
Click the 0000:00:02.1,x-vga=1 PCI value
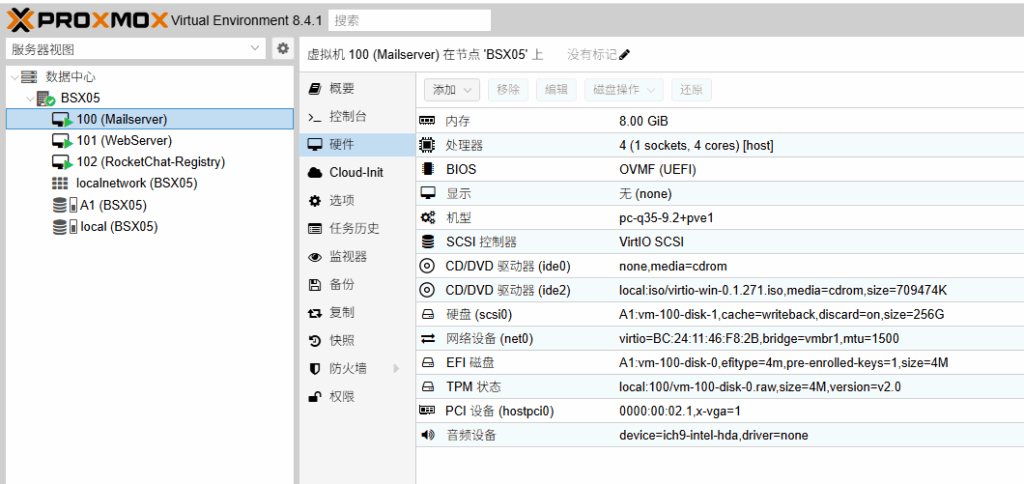pos(679,411)
